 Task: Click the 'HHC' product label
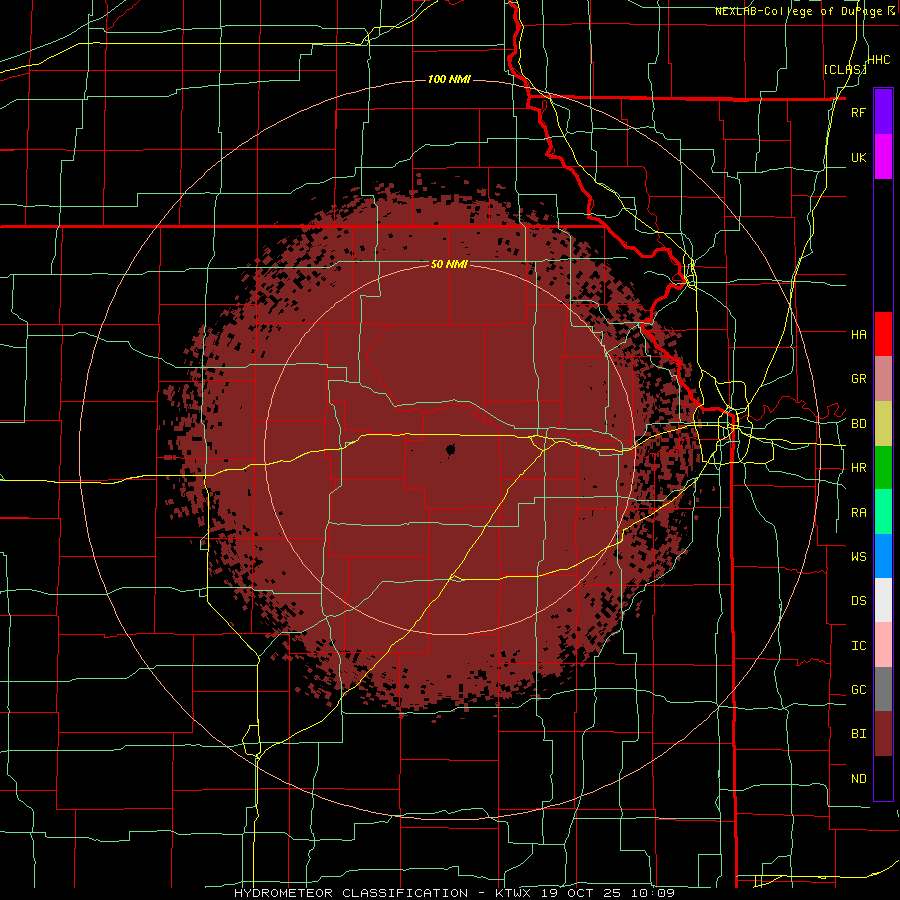tap(879, 60)
